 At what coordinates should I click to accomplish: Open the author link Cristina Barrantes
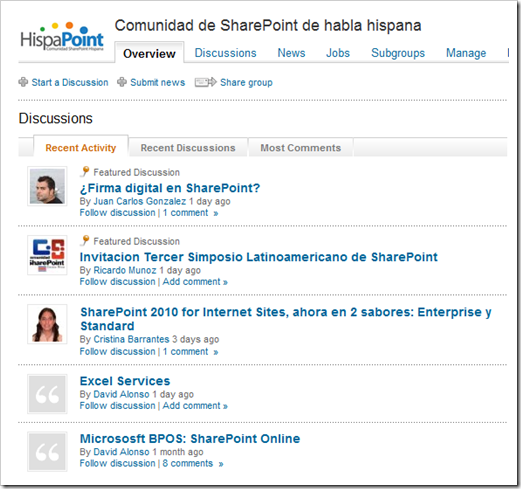coord(131,339)
